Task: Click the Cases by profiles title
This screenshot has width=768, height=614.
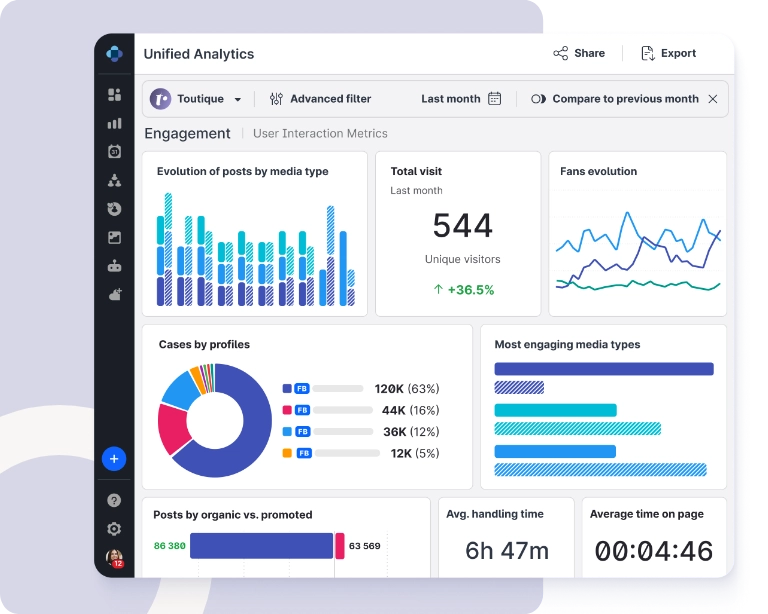Action: coord(204,345)
